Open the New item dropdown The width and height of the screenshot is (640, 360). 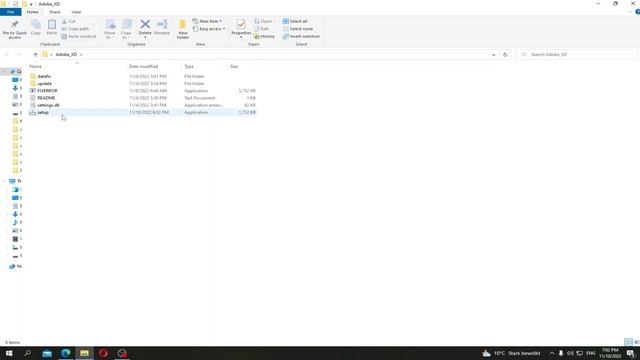tap(207, 21)
